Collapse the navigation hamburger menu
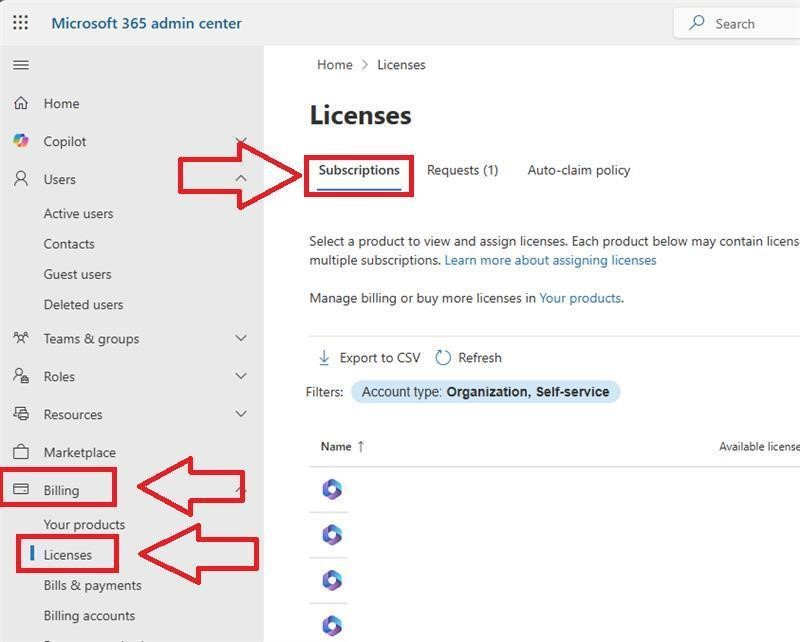The width and height of the screenshot is (800, 642). [21, 65]
